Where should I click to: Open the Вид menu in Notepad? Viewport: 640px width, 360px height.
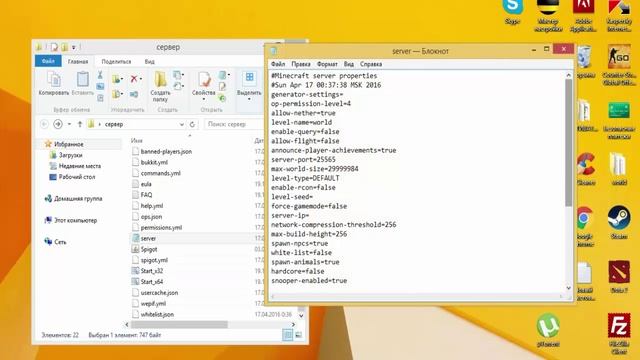coord(349,64)
